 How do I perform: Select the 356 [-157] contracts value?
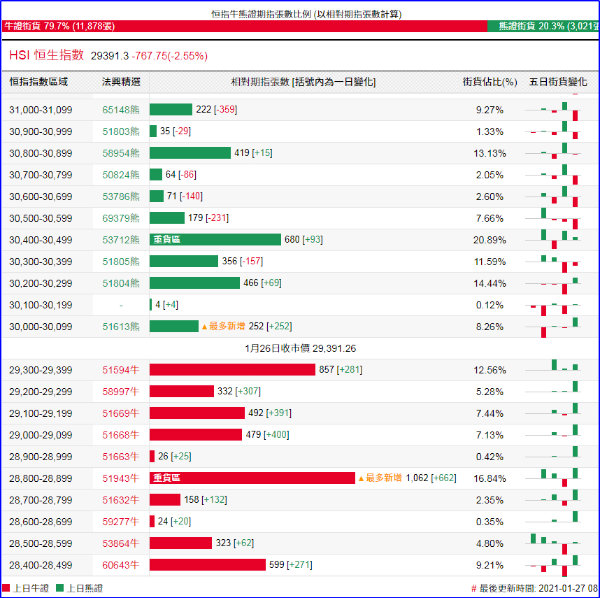pos(243,261)
